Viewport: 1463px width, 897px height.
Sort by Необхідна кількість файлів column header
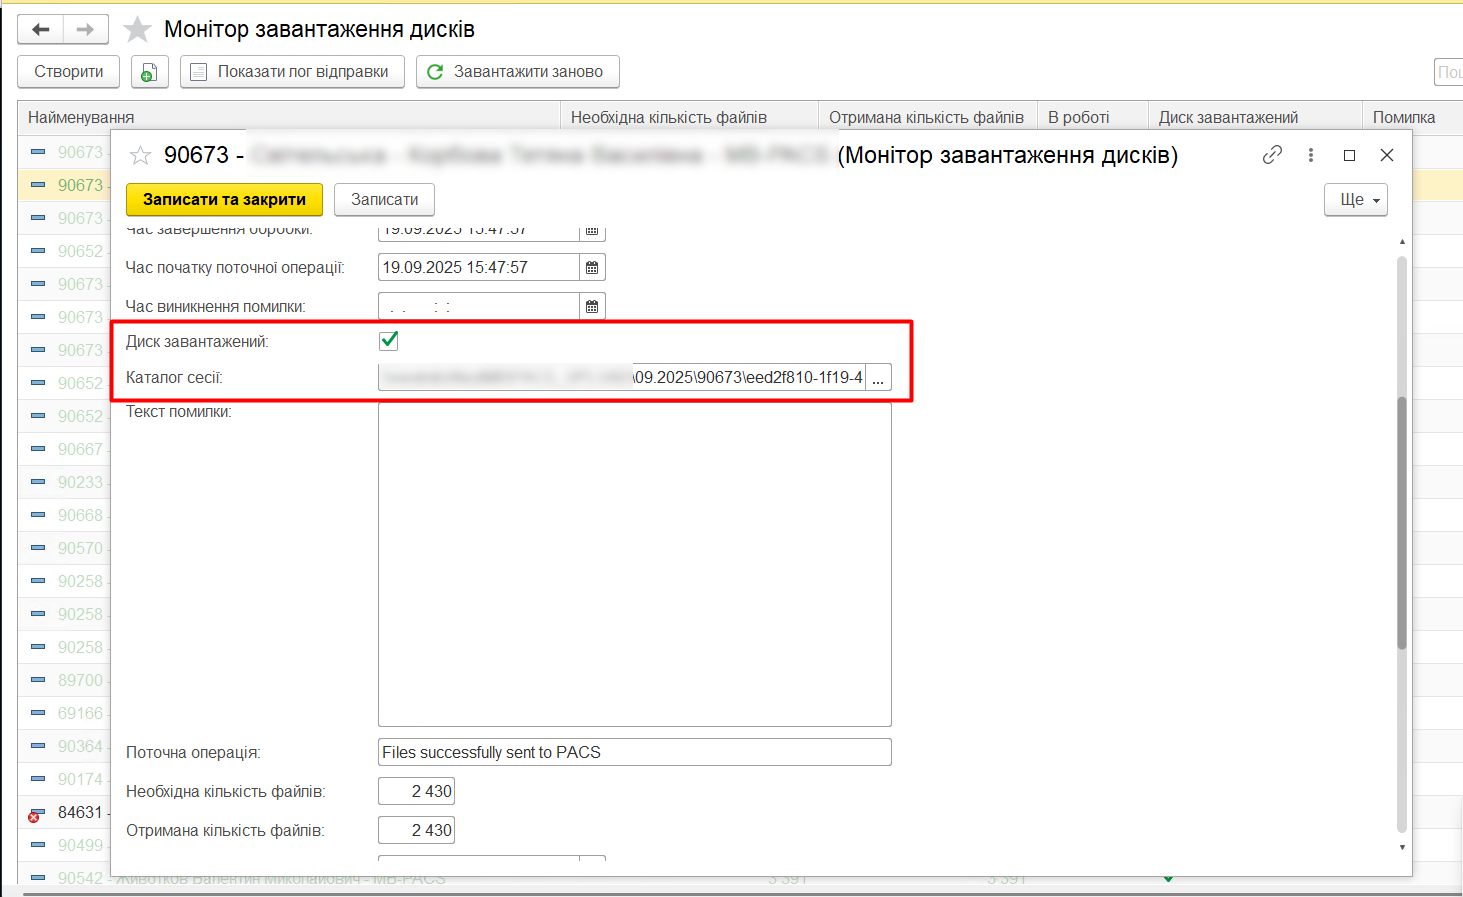(x=668, y=117)
